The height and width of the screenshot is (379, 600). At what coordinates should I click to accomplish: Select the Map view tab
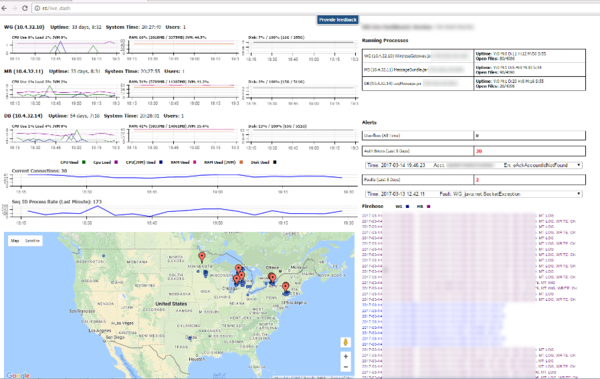click(15, 241)
